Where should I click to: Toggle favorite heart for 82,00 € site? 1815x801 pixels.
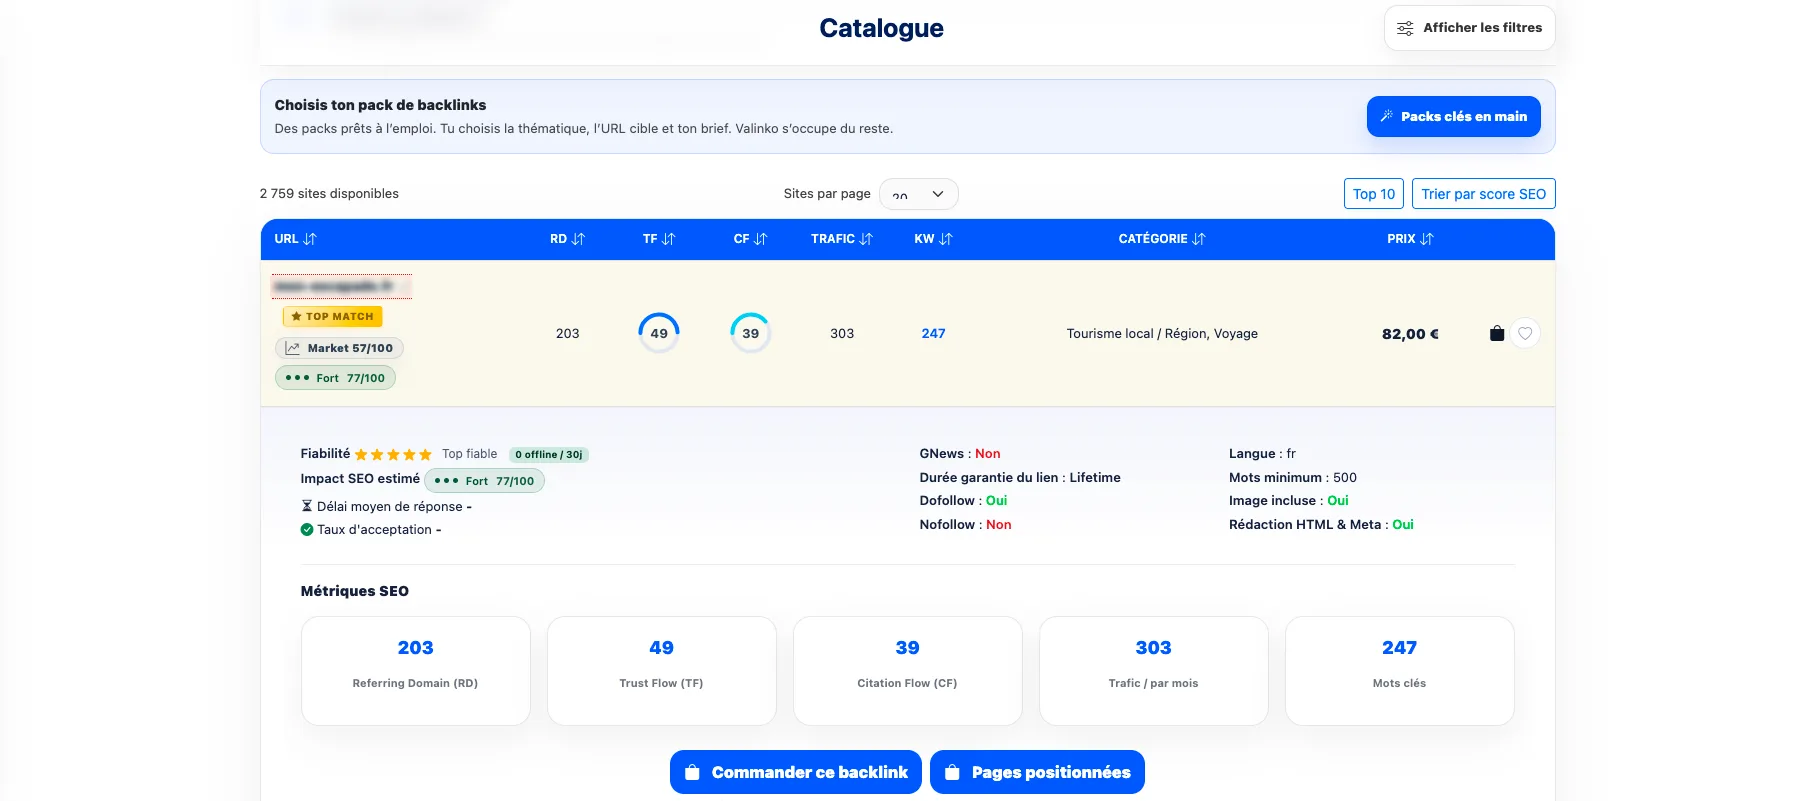(1525, 333)
